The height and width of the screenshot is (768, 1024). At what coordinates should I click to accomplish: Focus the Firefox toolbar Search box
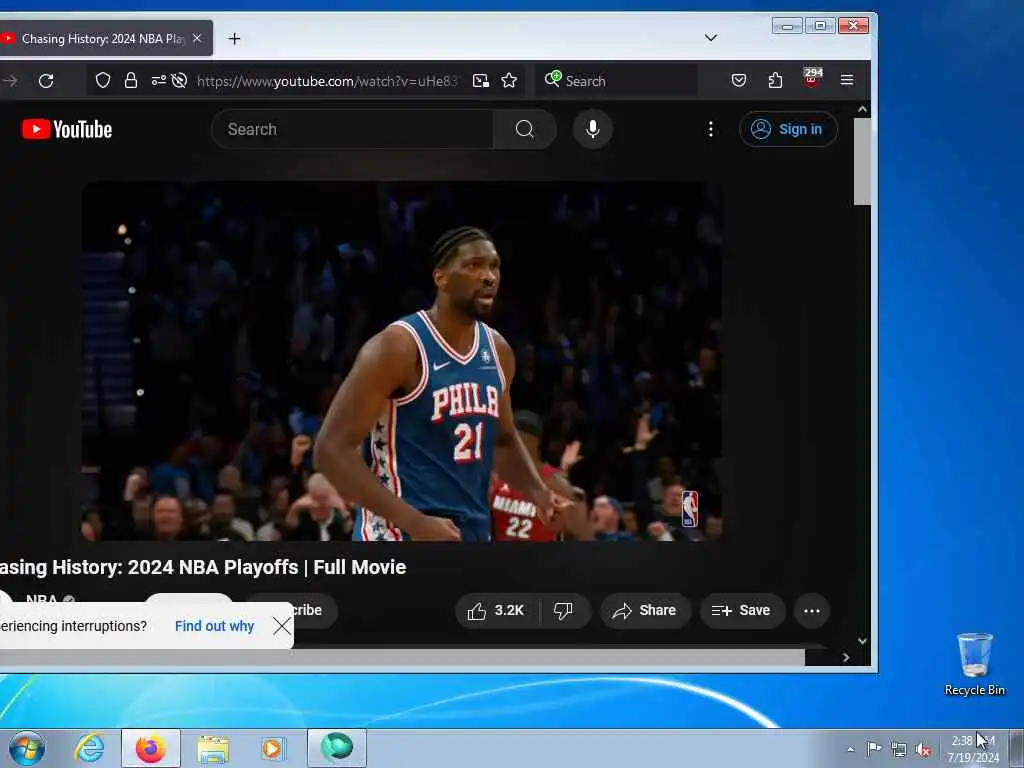616,81
